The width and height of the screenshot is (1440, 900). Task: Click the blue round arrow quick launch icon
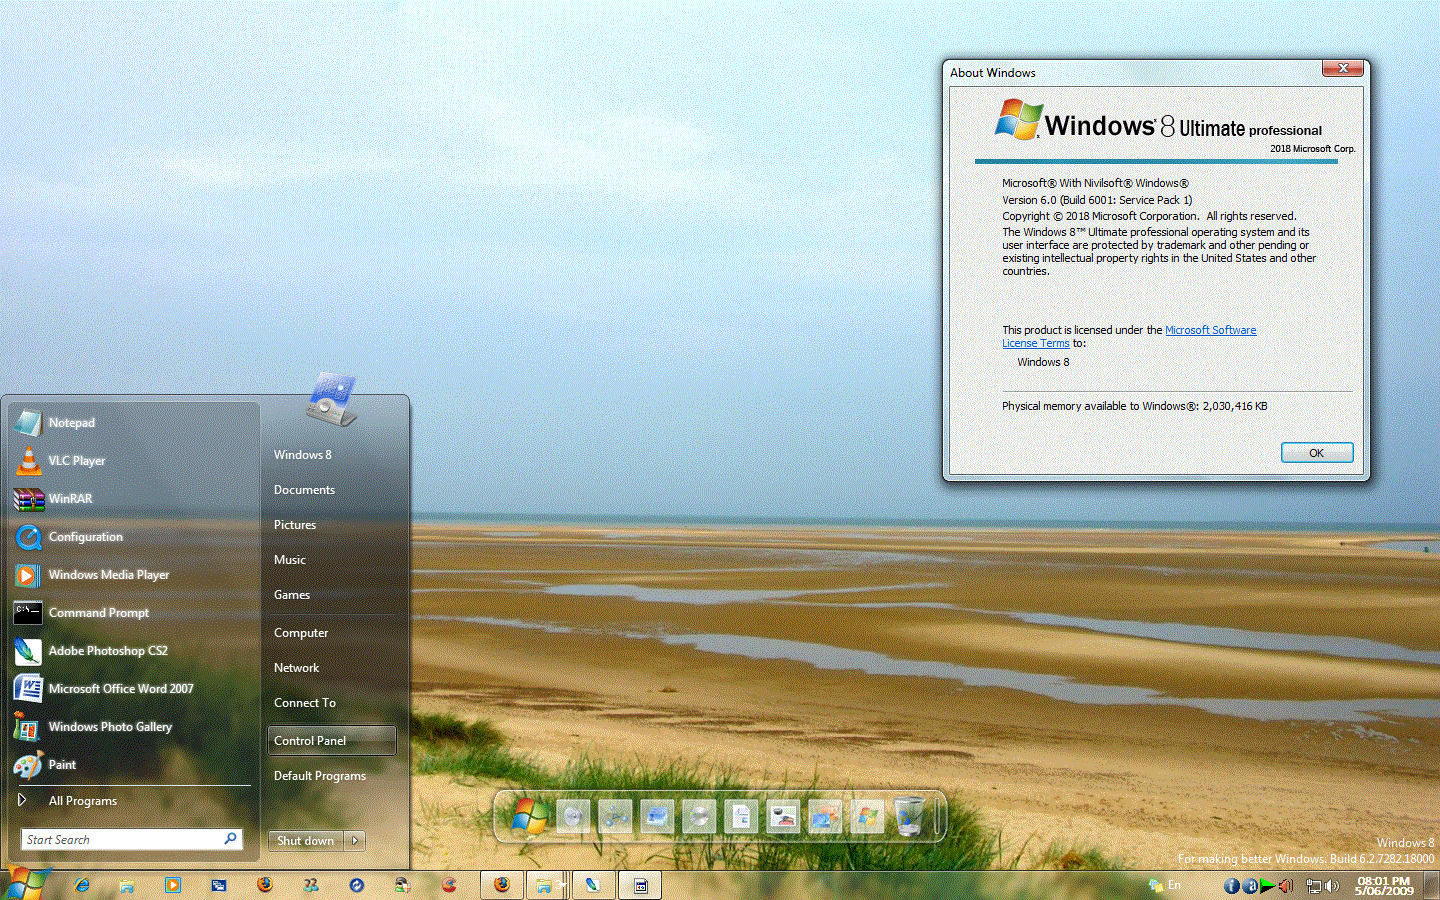point(357,885)
